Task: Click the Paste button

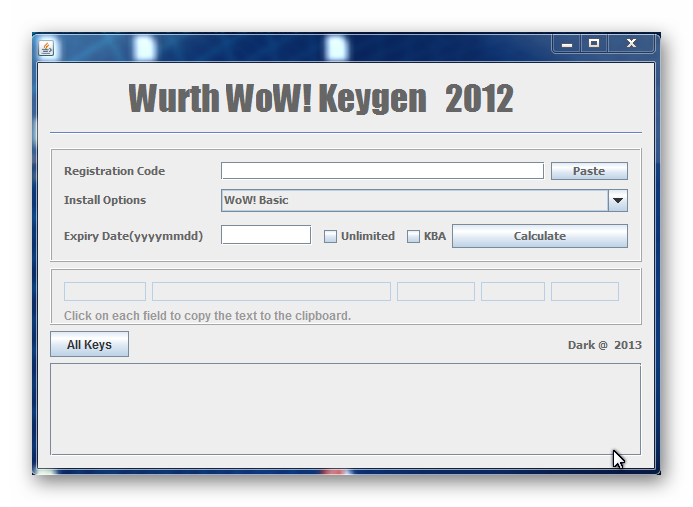Action: coord(589,171)
